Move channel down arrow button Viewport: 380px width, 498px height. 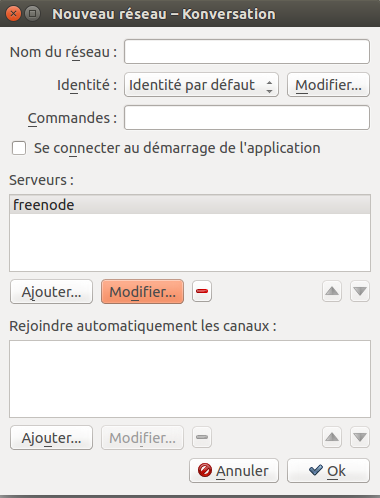pos(360,437)
